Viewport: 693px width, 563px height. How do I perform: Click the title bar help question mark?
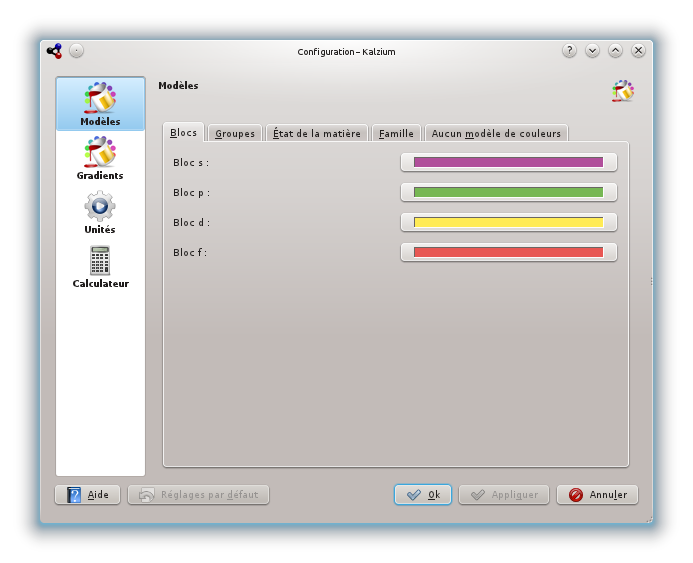(x=569, y=51)
